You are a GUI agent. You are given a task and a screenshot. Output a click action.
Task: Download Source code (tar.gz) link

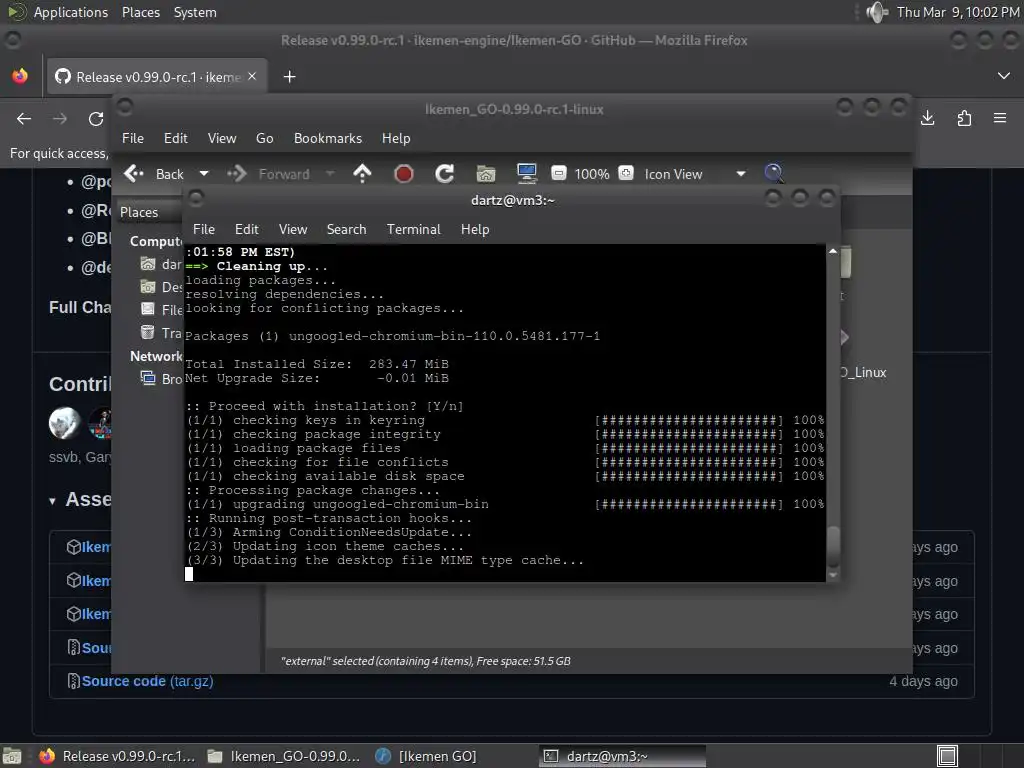[147, 681]
